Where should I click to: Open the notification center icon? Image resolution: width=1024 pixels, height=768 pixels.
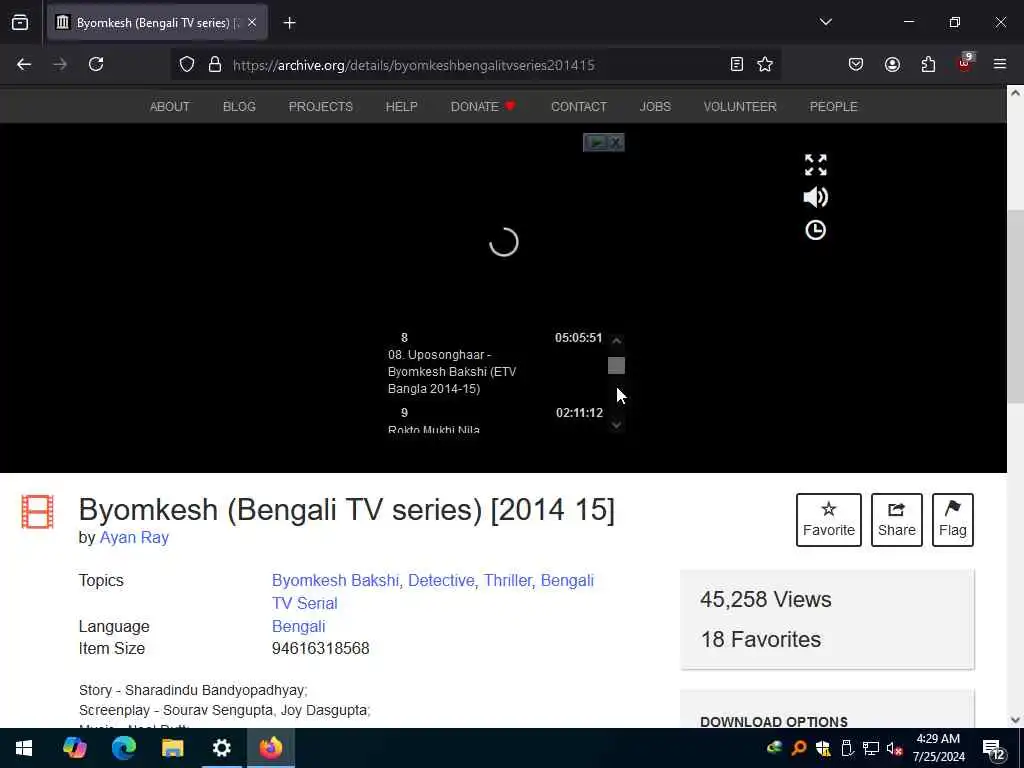[993, 750]
